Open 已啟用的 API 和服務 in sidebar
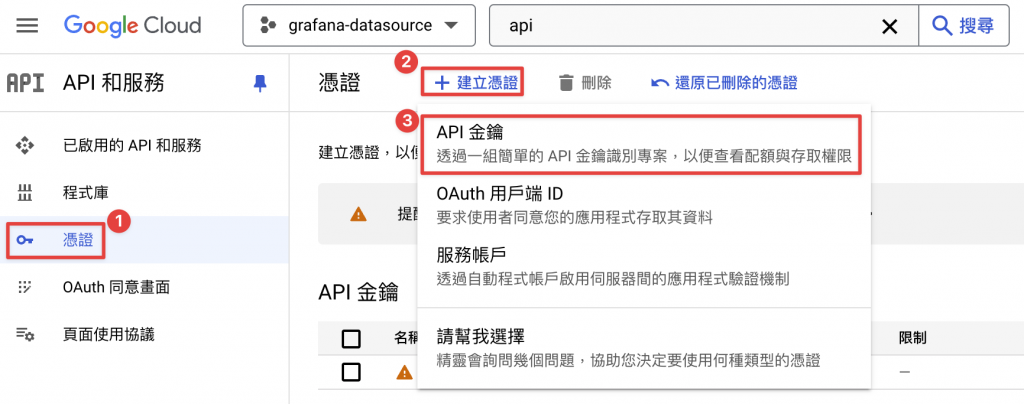Screen dimensions: 1024x404 coord(132,145)
